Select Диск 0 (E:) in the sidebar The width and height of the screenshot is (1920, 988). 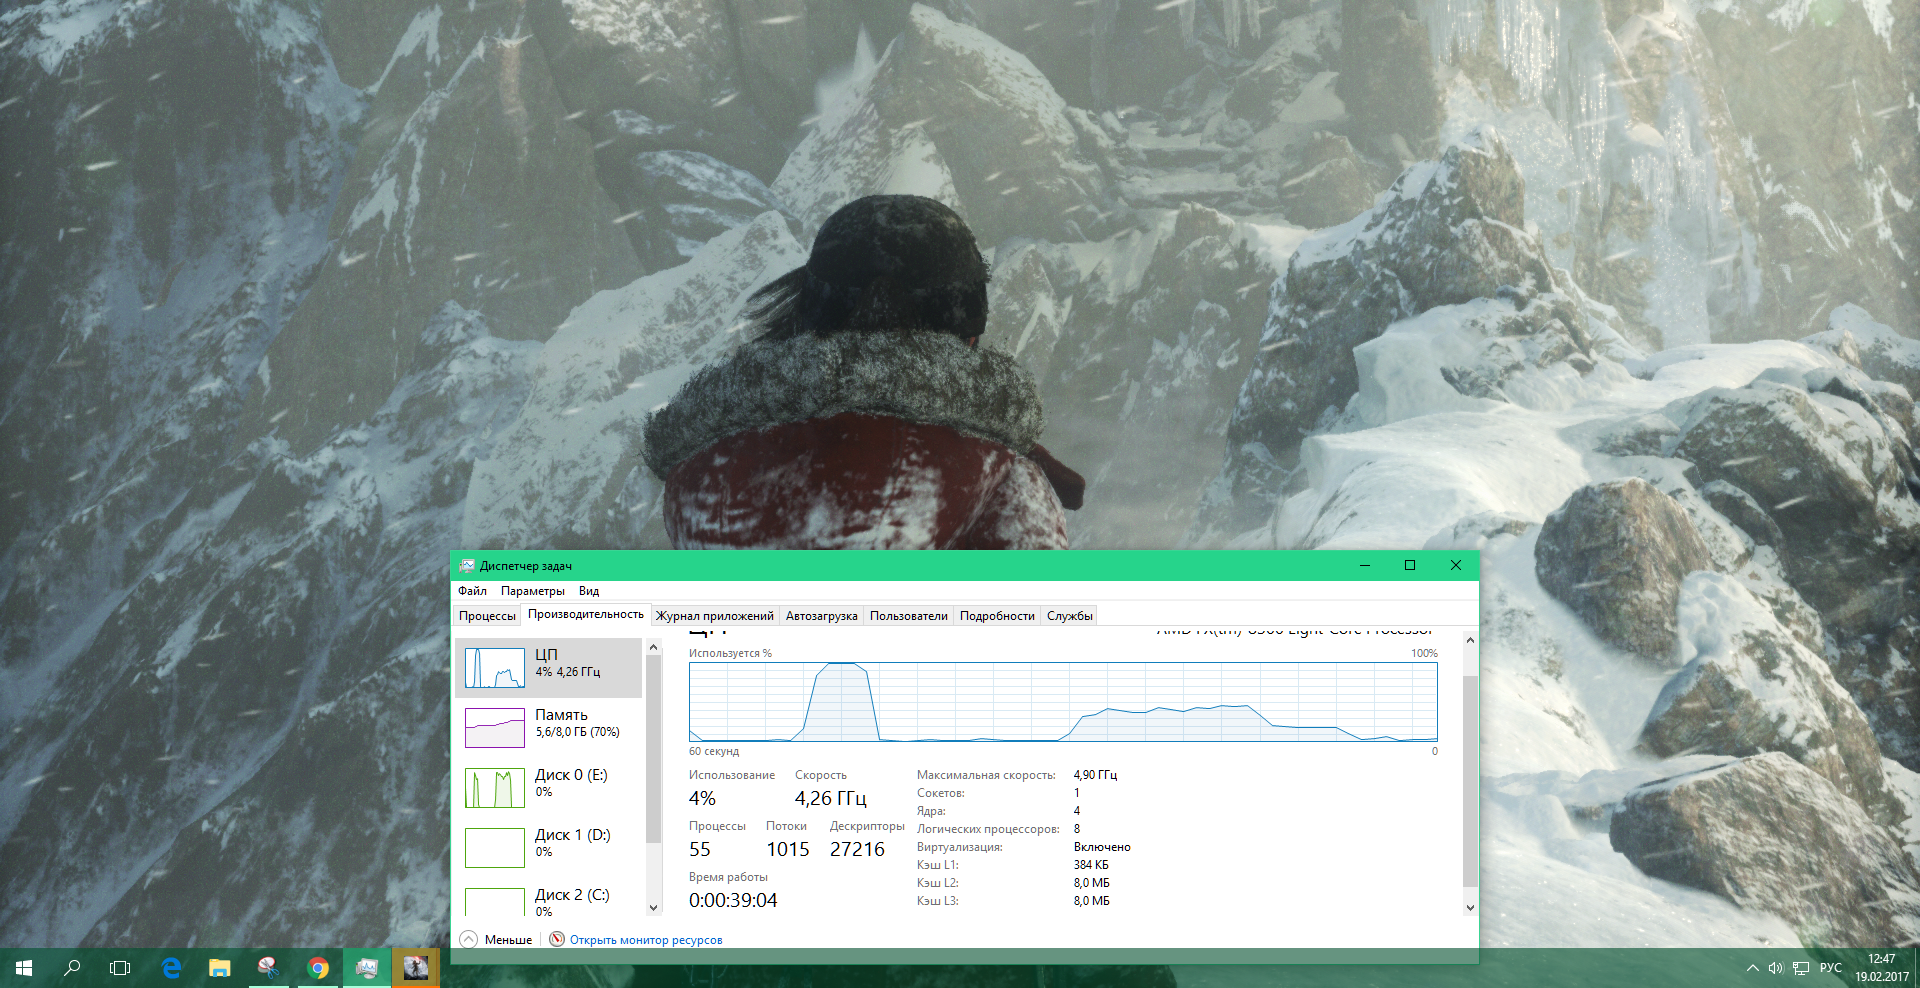[x=548, y=788]
